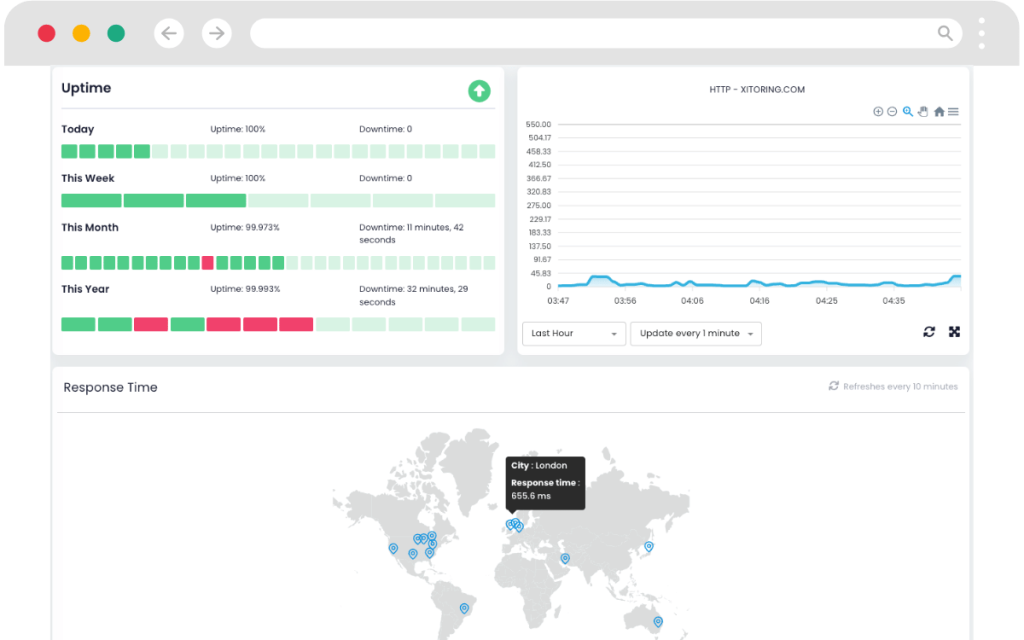
Task: Collapse the London response time tooltip
Action: click(545, 483)
